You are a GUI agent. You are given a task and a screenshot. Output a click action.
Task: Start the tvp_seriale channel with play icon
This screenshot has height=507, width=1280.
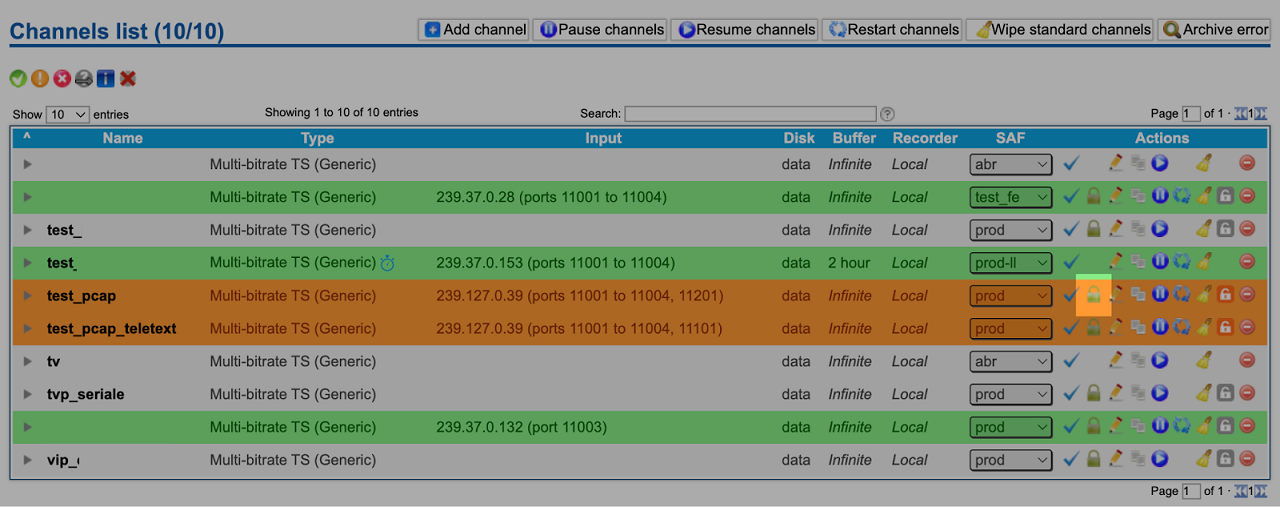click(x=1160, y=394)
